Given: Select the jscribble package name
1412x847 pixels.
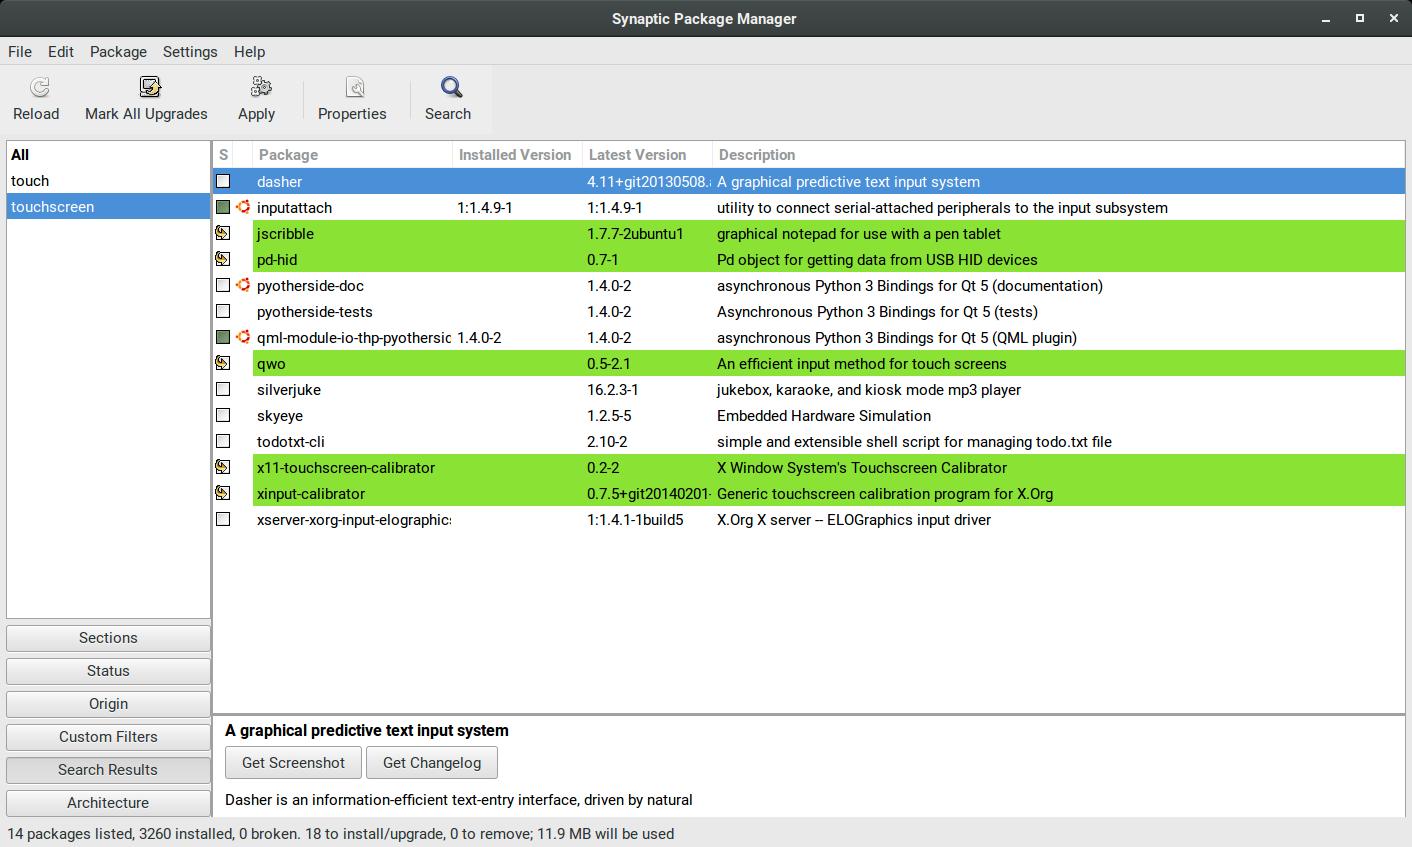Looking at the screenshot, I should coord(285,234).
